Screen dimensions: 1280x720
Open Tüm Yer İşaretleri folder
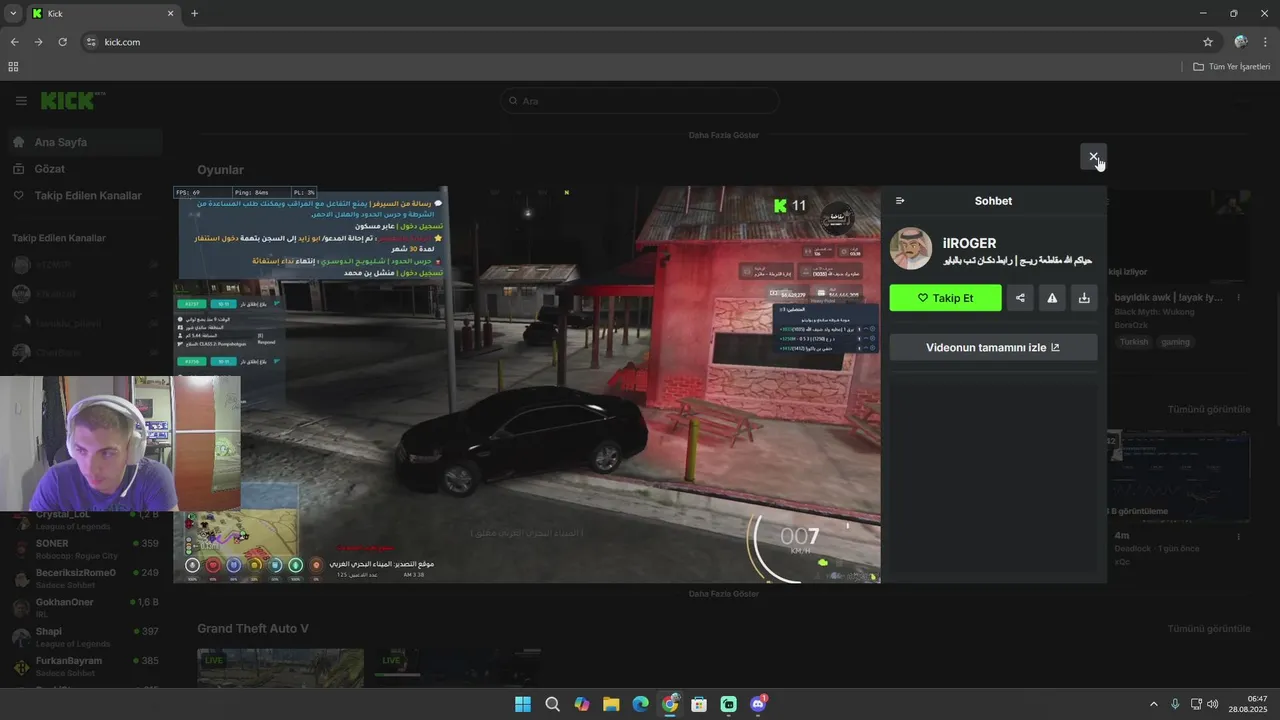tap(1232, 67)
